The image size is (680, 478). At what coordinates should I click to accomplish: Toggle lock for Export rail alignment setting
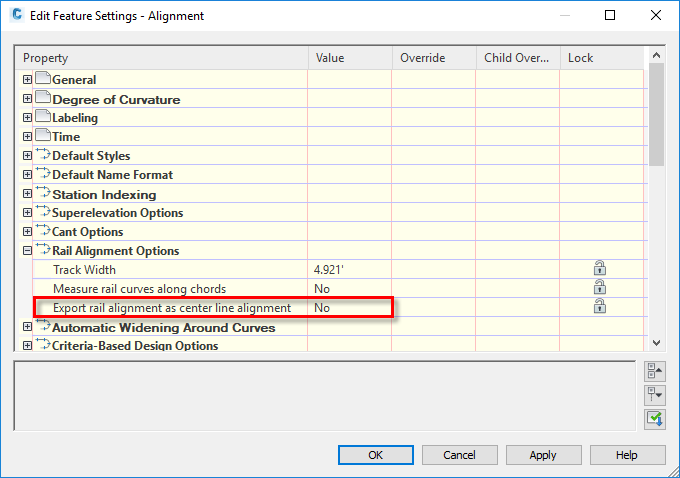point(600,307)
